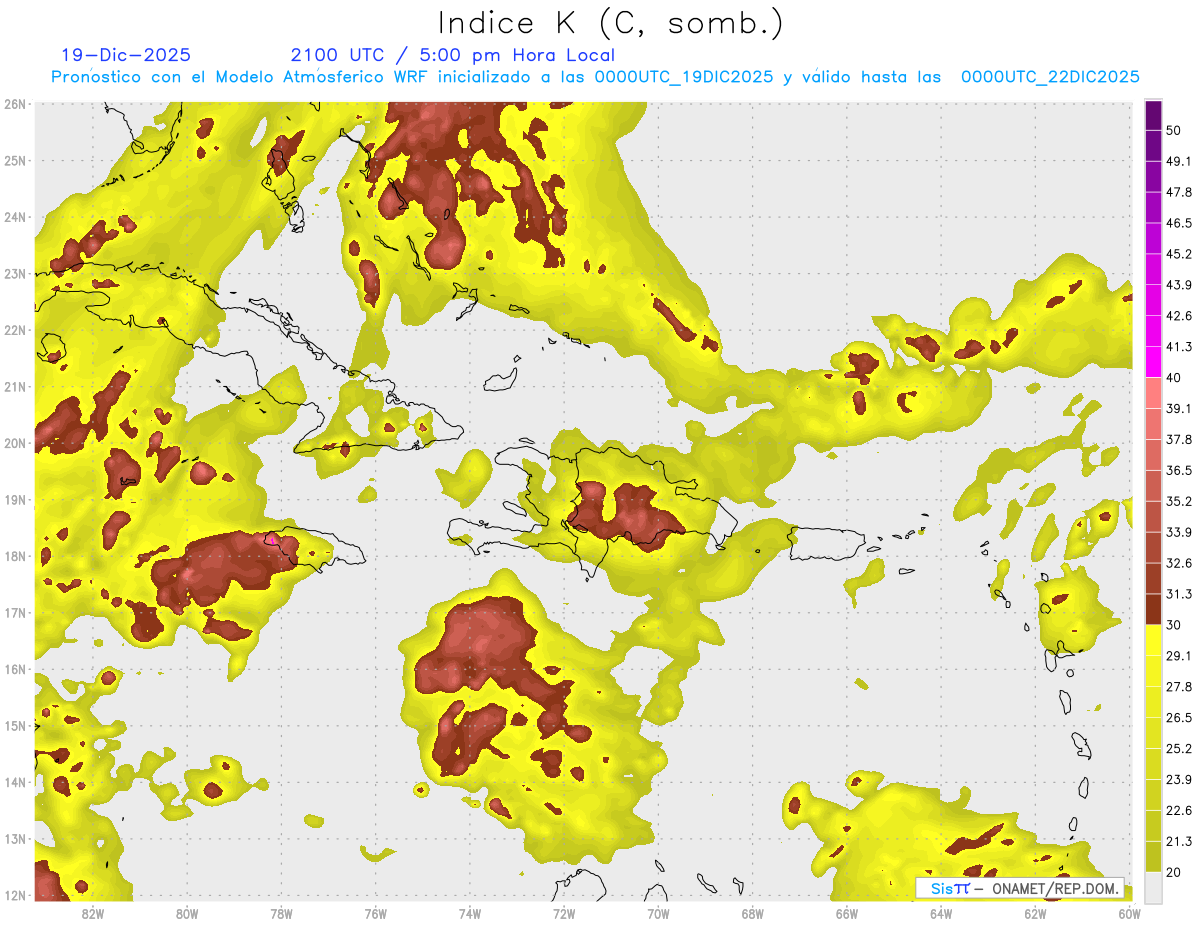Screen dimensions: 1200x927
Task: Click the '82W' longitude label
Action: 93,913
